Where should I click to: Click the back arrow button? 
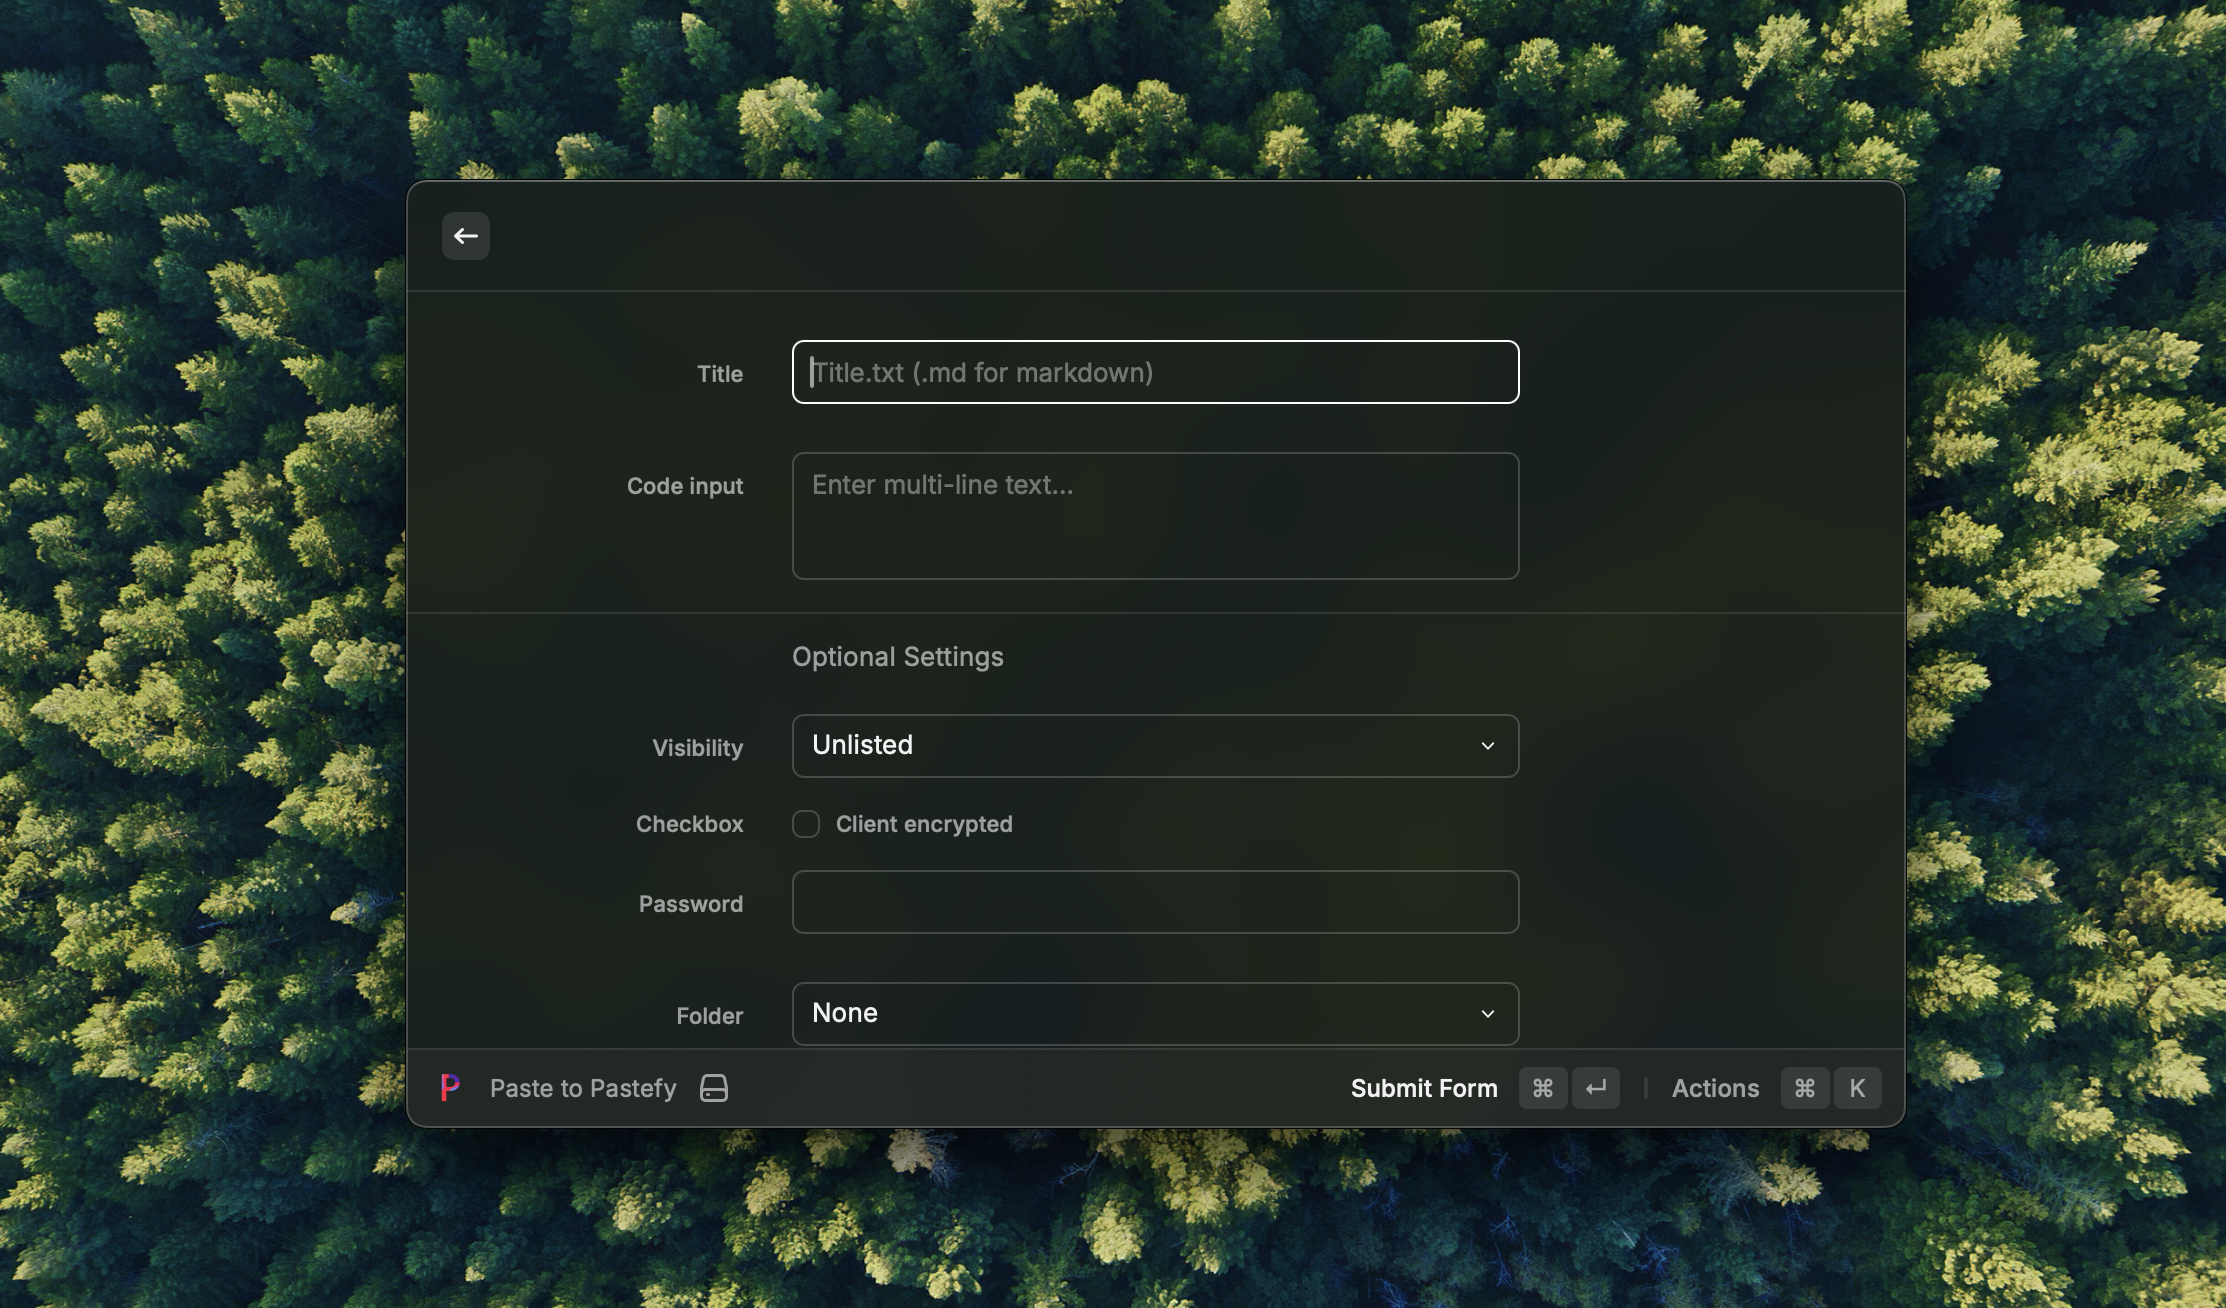pos(466,236)
